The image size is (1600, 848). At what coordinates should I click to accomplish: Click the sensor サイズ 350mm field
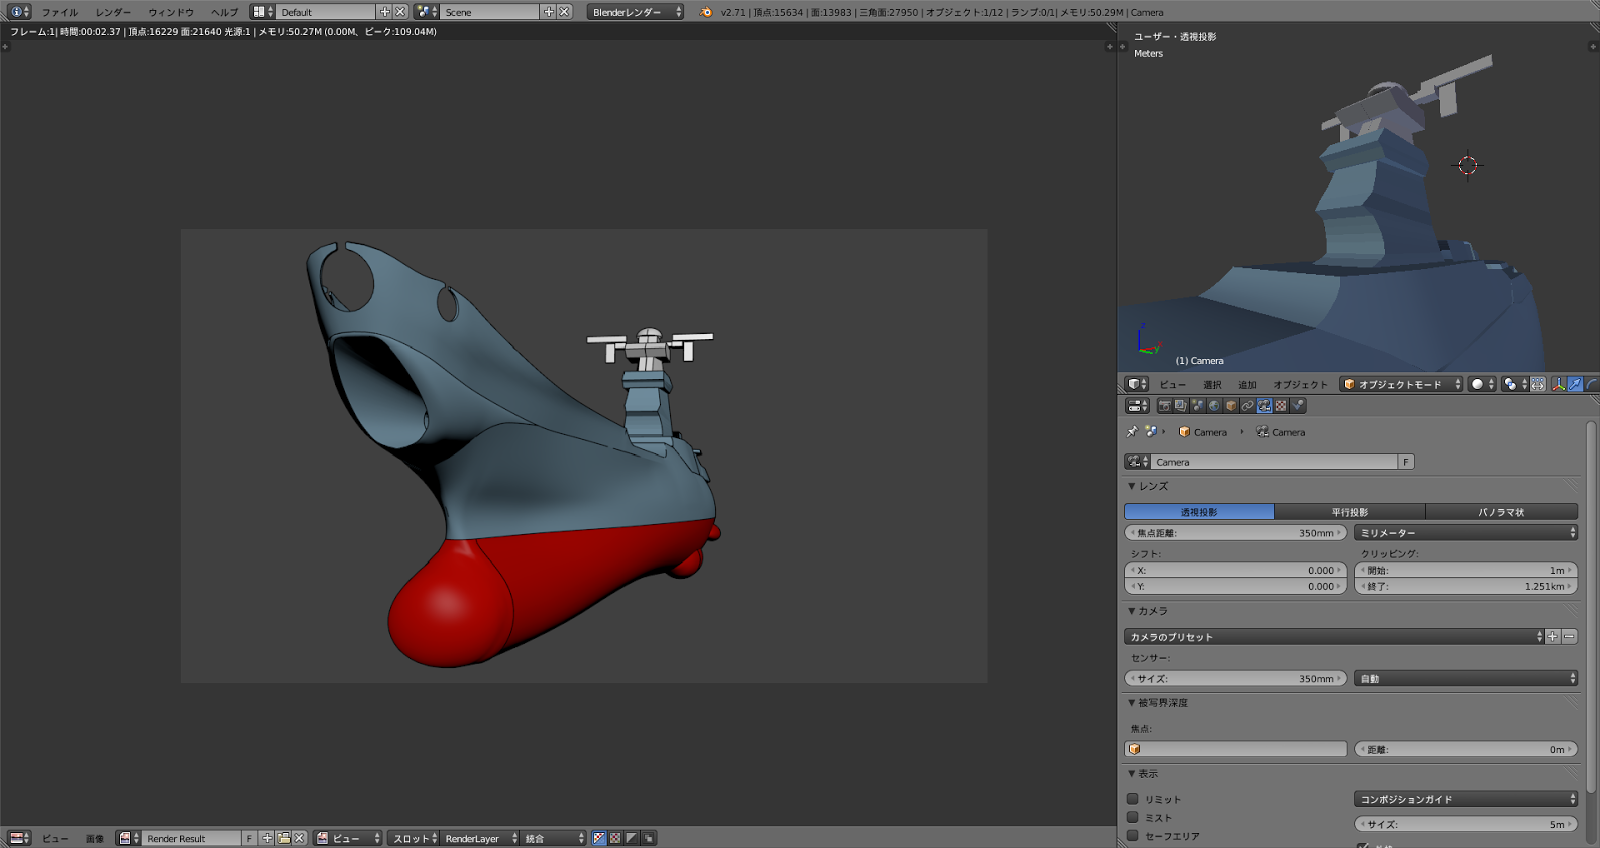point(1236,679)
